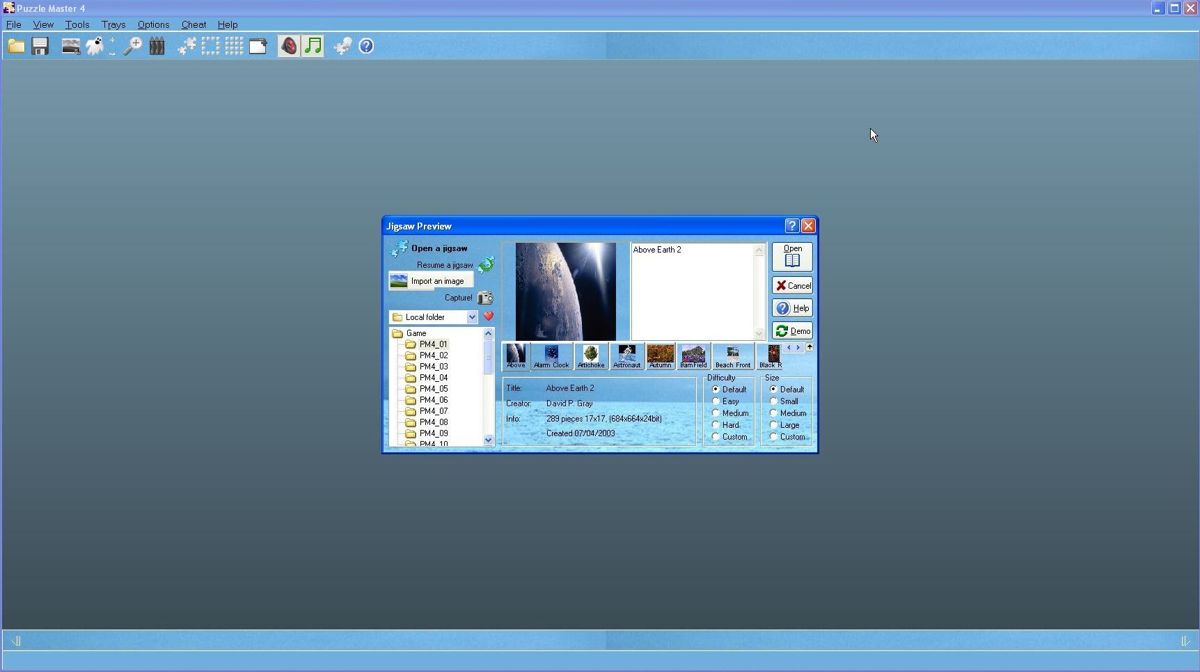Select the Alarm Clock thumbnail
The width and height of the screenshot is (1200, 672).
tap(551, 357)
